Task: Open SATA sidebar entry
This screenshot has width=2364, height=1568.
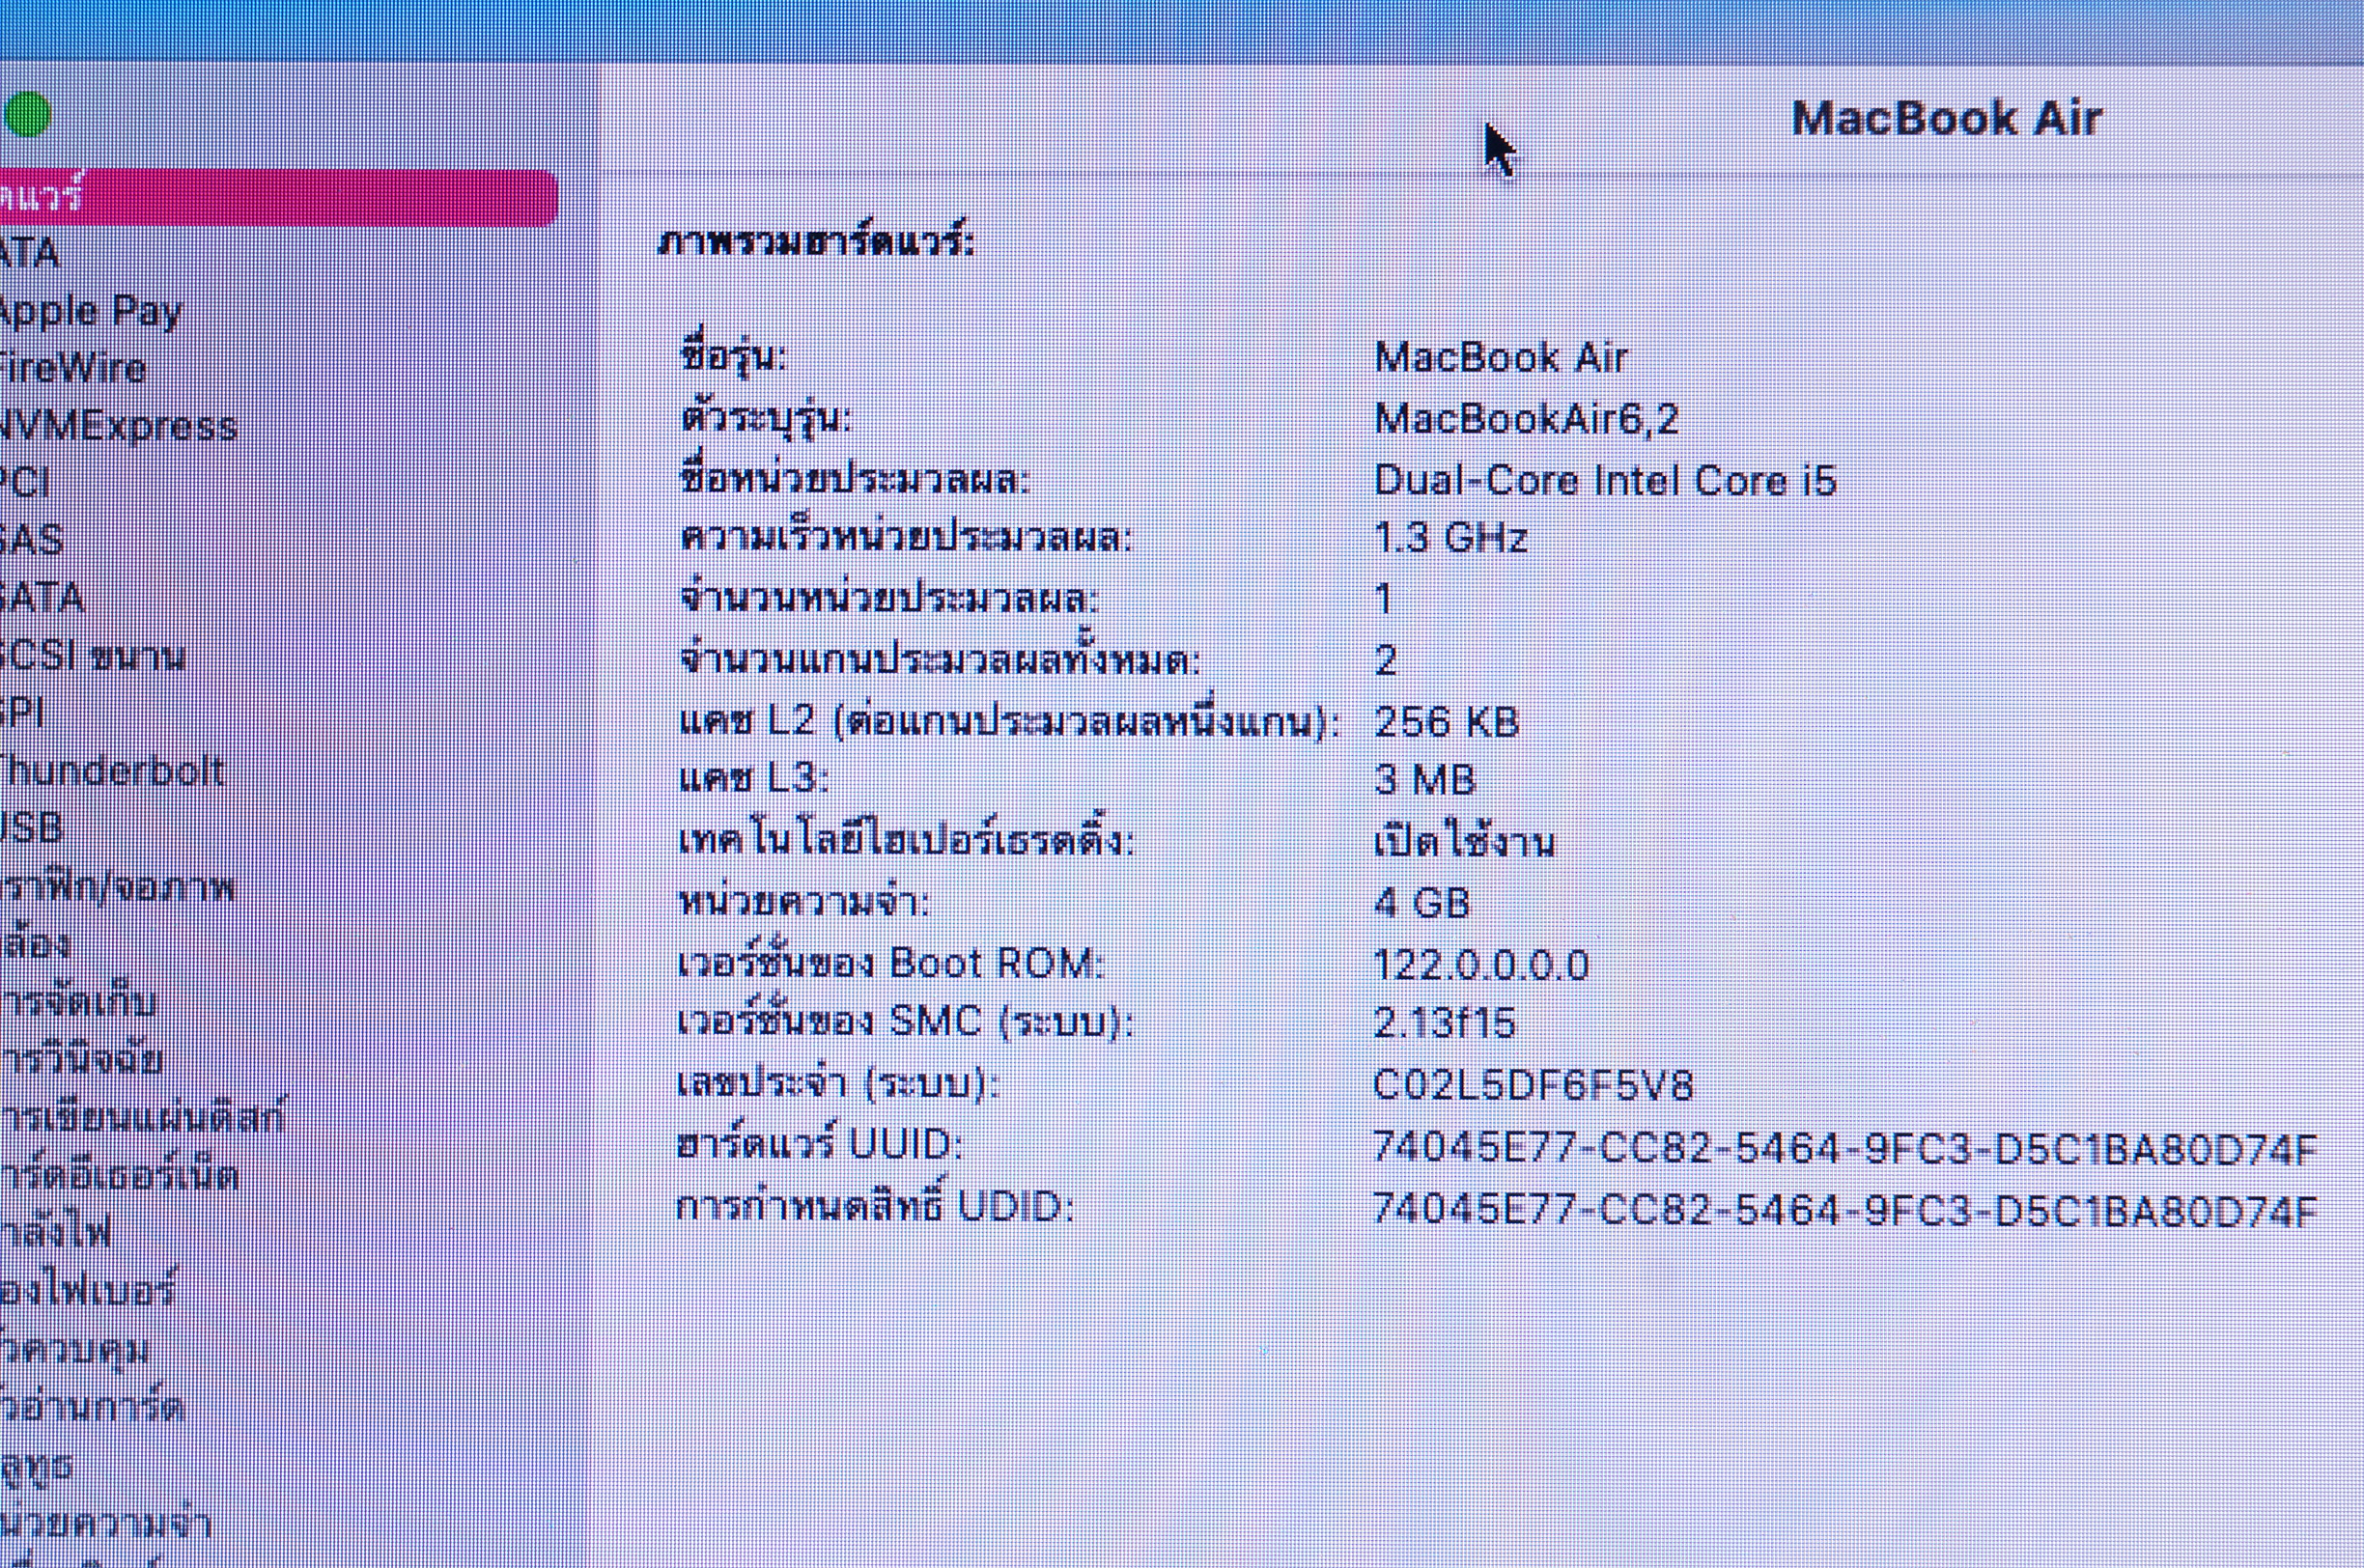Action: tap(41, 598)
